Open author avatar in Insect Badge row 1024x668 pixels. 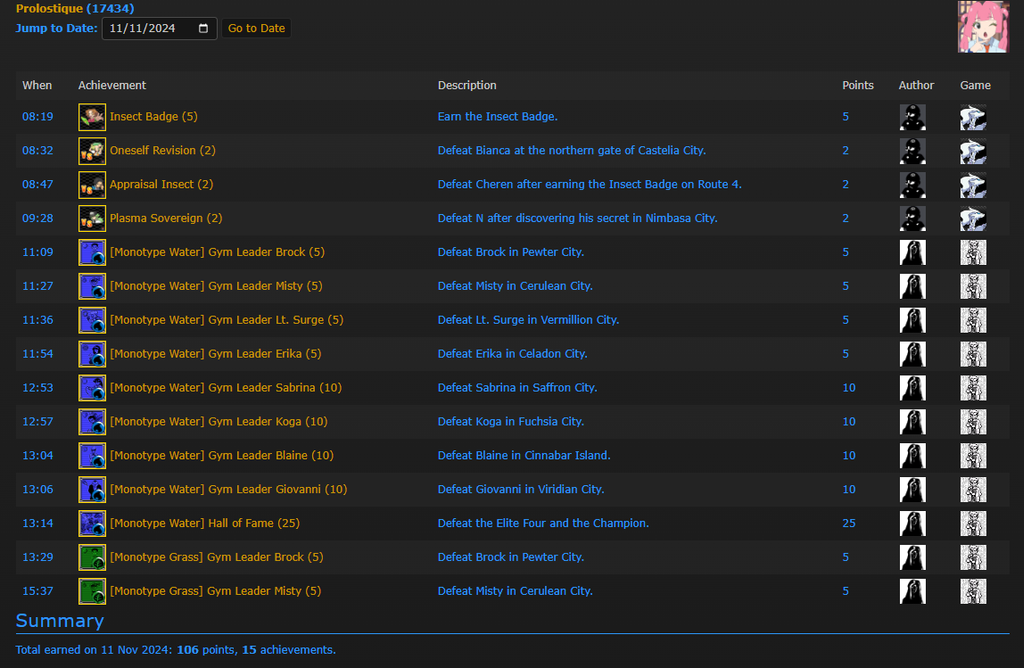click(912, 117)
